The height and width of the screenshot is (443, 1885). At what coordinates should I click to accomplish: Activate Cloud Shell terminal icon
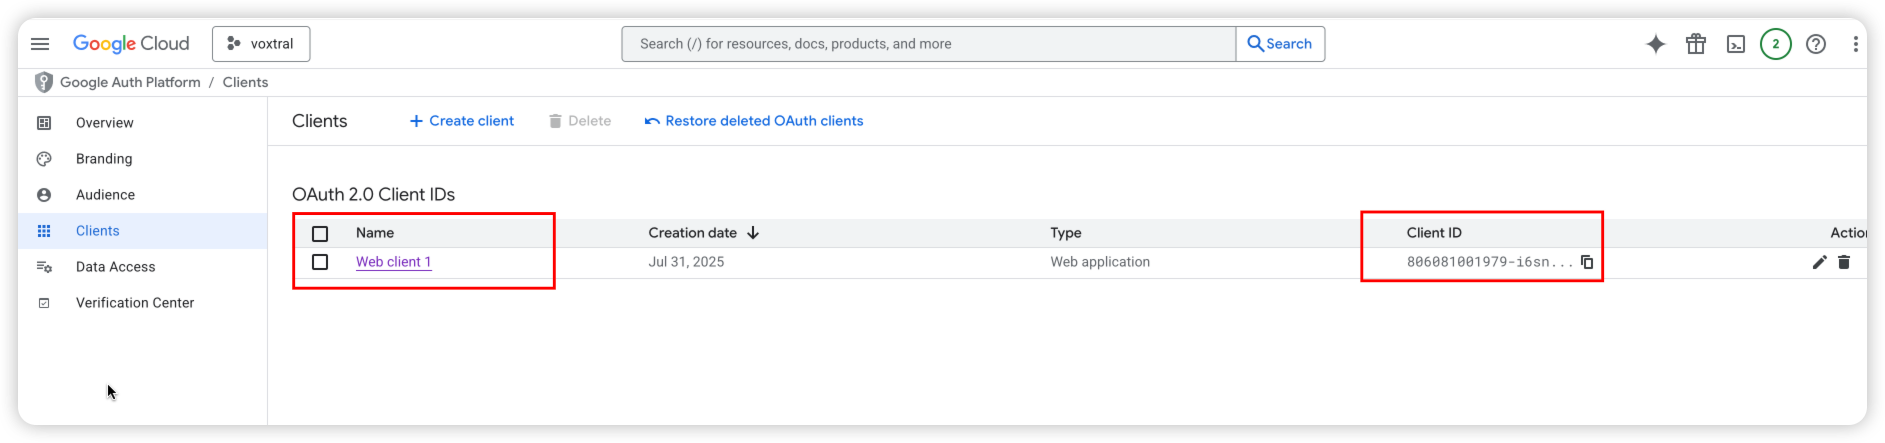[x=1736, y=44]
